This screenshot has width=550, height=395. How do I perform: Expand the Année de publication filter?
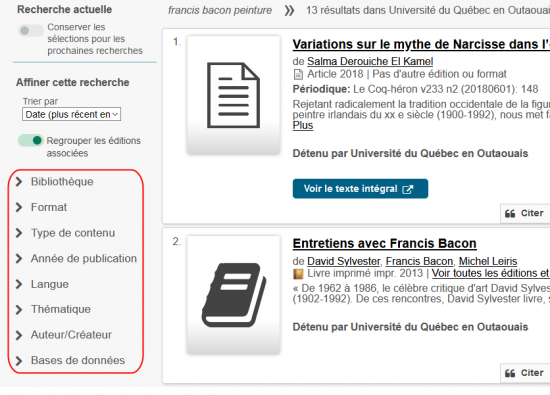pyautogui.click(x=76, y=259)
